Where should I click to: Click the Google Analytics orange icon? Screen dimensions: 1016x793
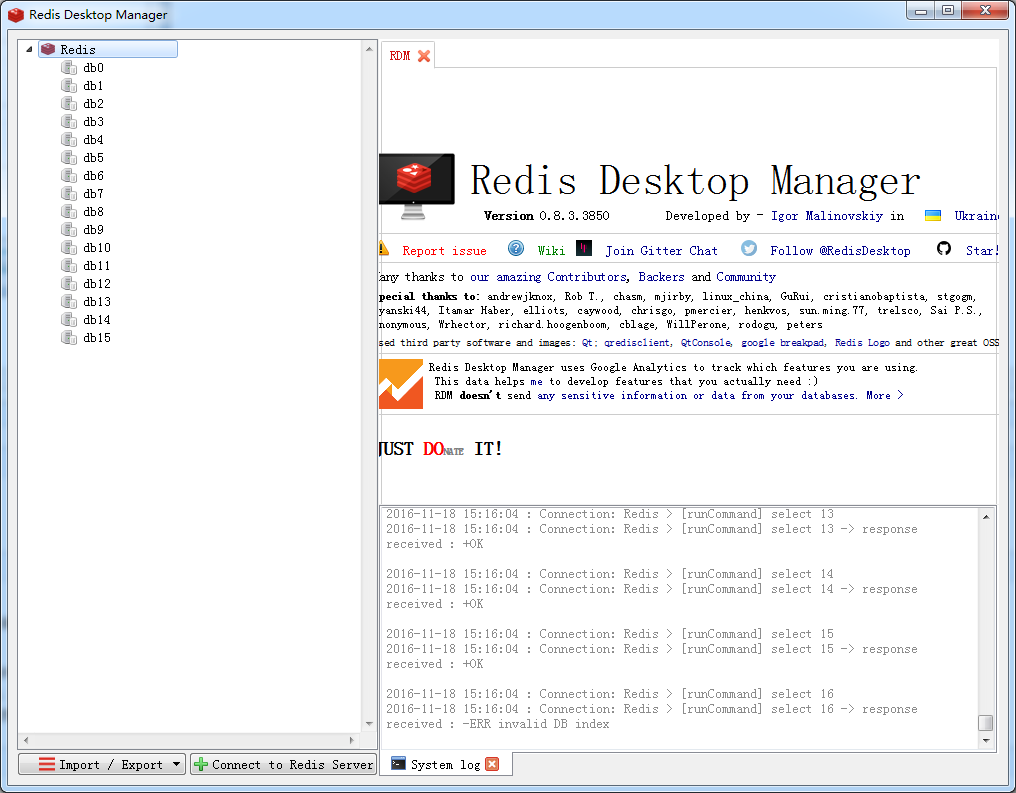[400, 384]
